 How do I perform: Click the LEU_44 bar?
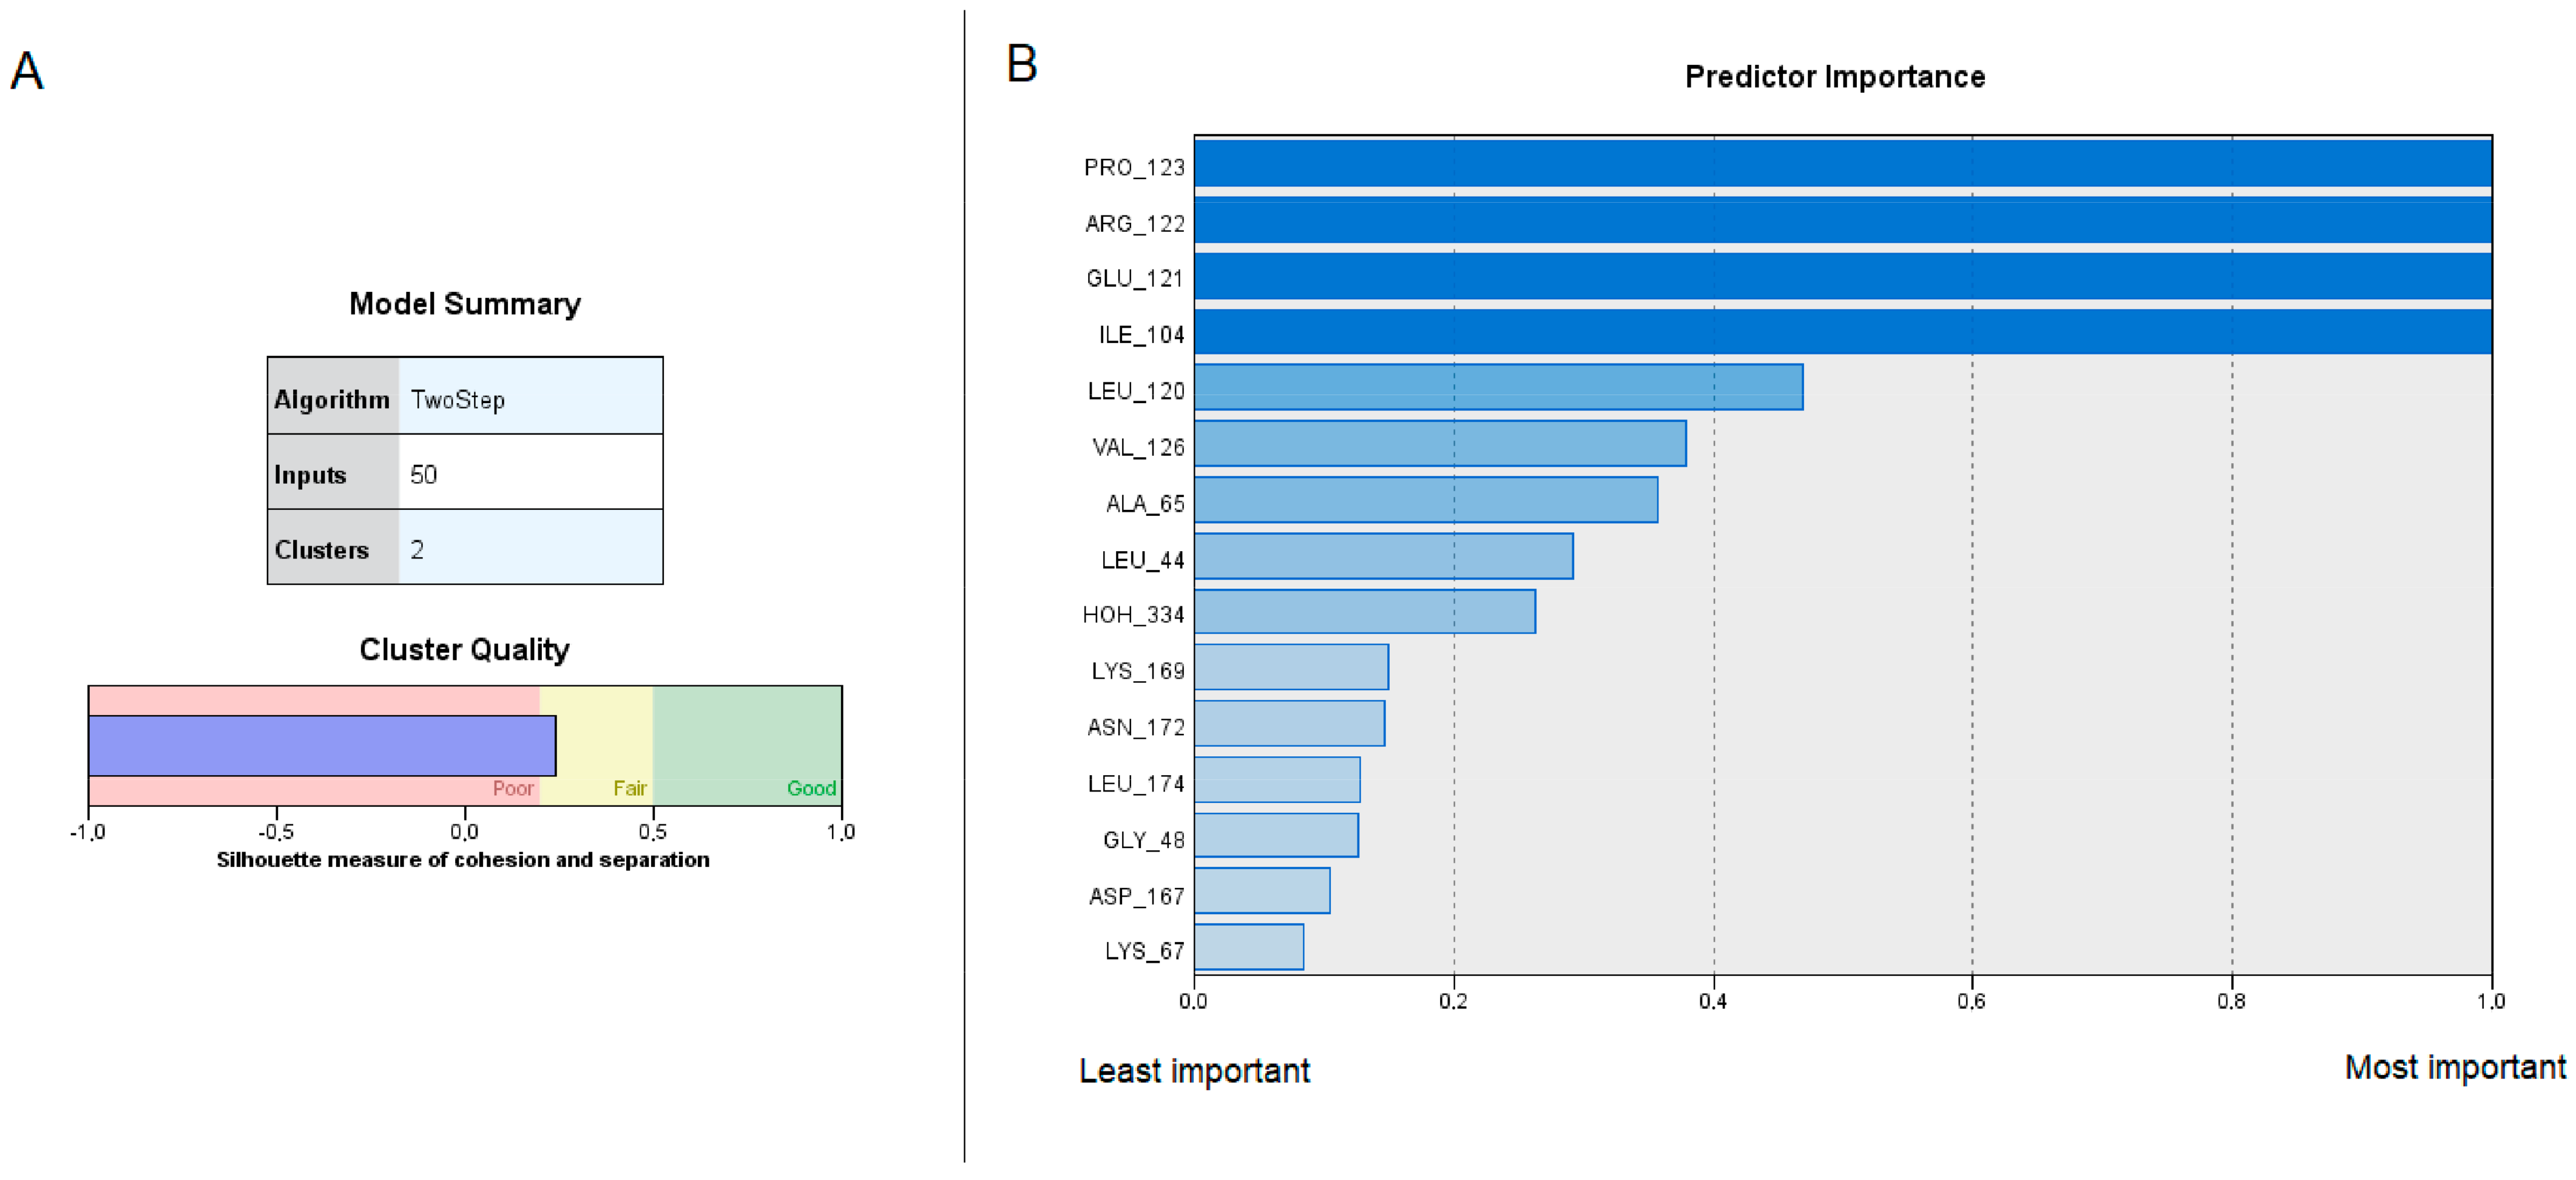pyautogui.click(x=1383, y=556)
